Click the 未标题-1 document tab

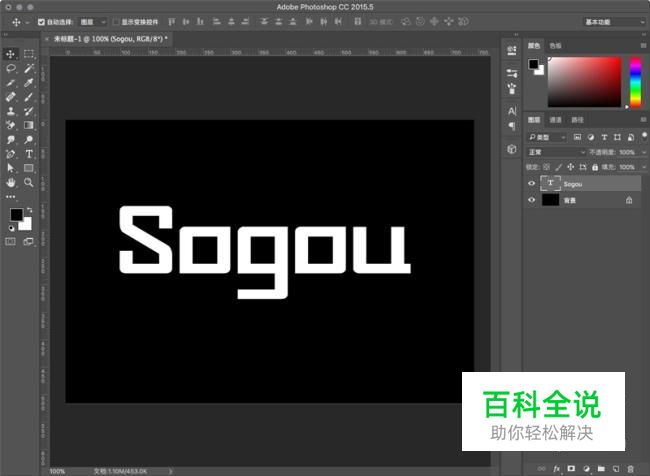[112, 38]
